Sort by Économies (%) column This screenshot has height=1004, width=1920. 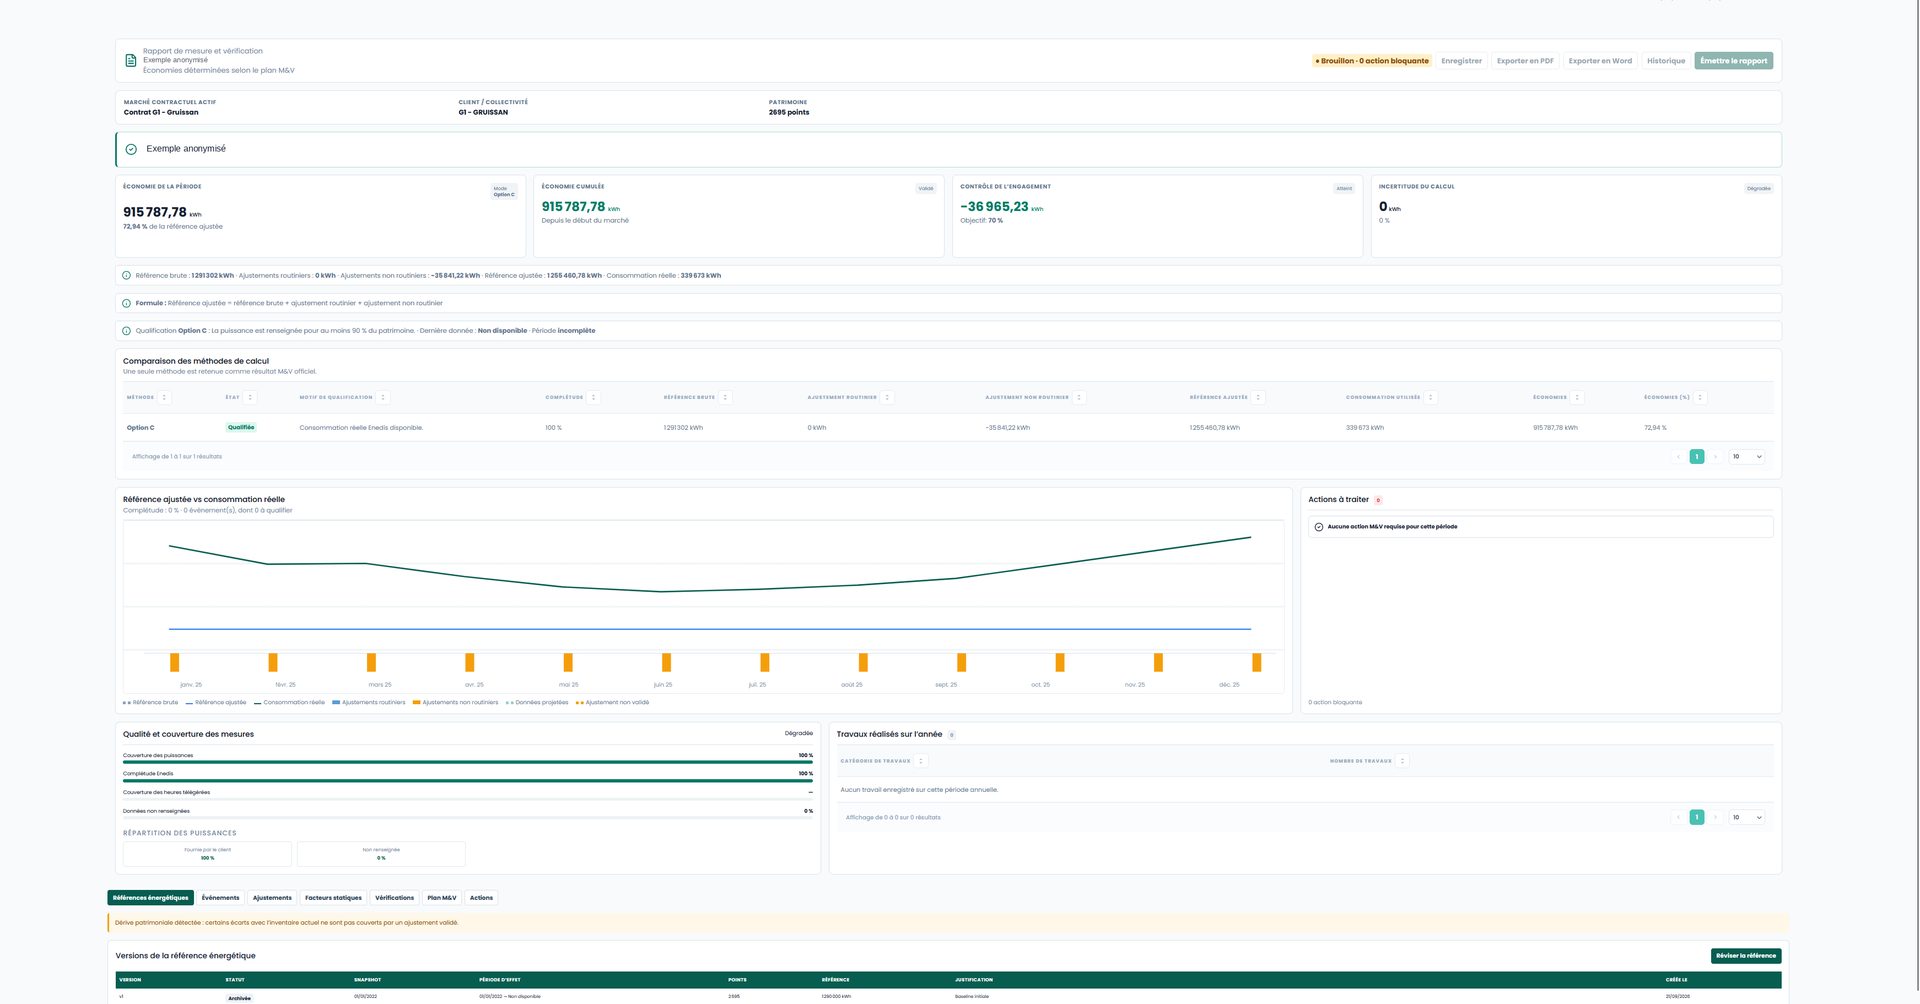[1700, 398]
